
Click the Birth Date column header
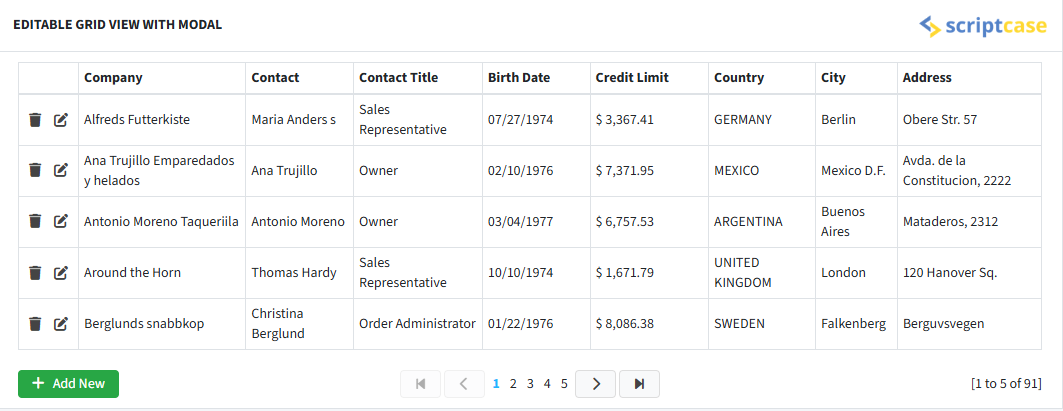click(x=518, y=78)
